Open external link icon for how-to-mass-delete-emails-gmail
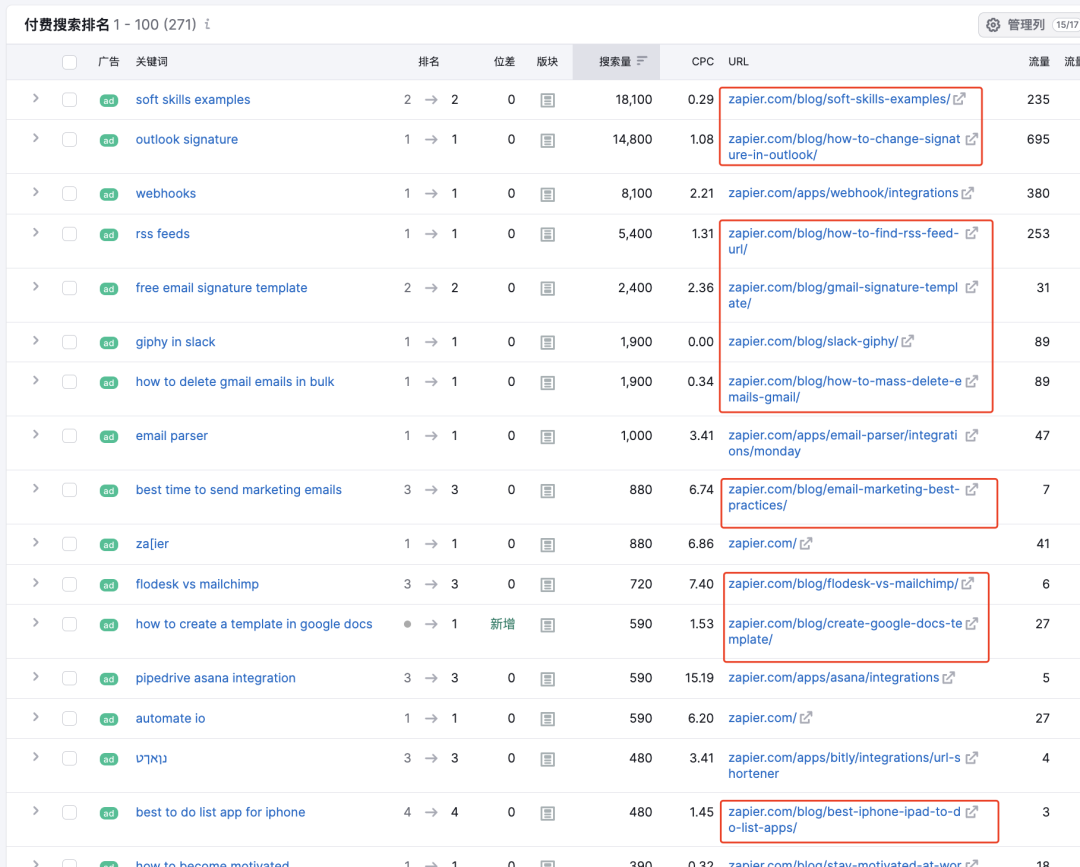The image size is (1080, 867). pos(971,382)
